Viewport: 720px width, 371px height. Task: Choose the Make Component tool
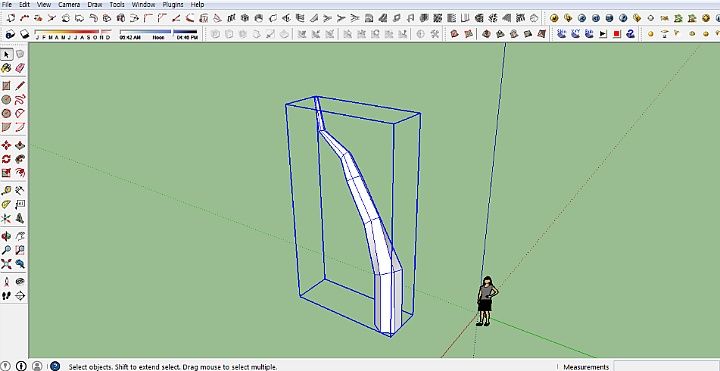[x=20, y=55]
